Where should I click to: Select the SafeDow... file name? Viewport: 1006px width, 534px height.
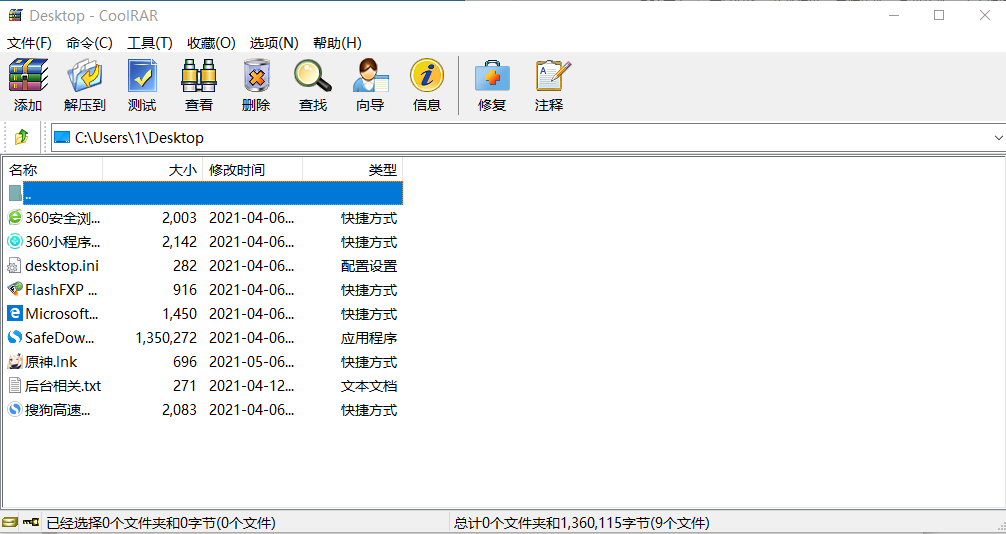(x=60, y=338)
